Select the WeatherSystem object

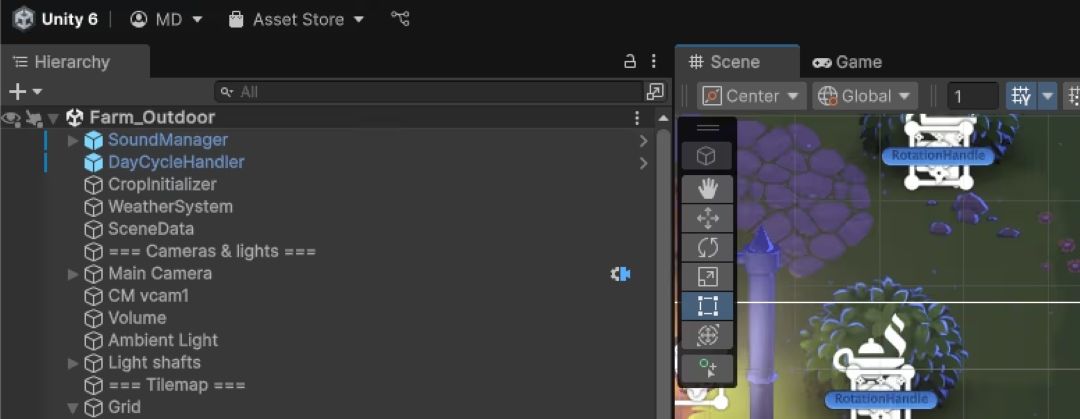click(x=170, y=207)
